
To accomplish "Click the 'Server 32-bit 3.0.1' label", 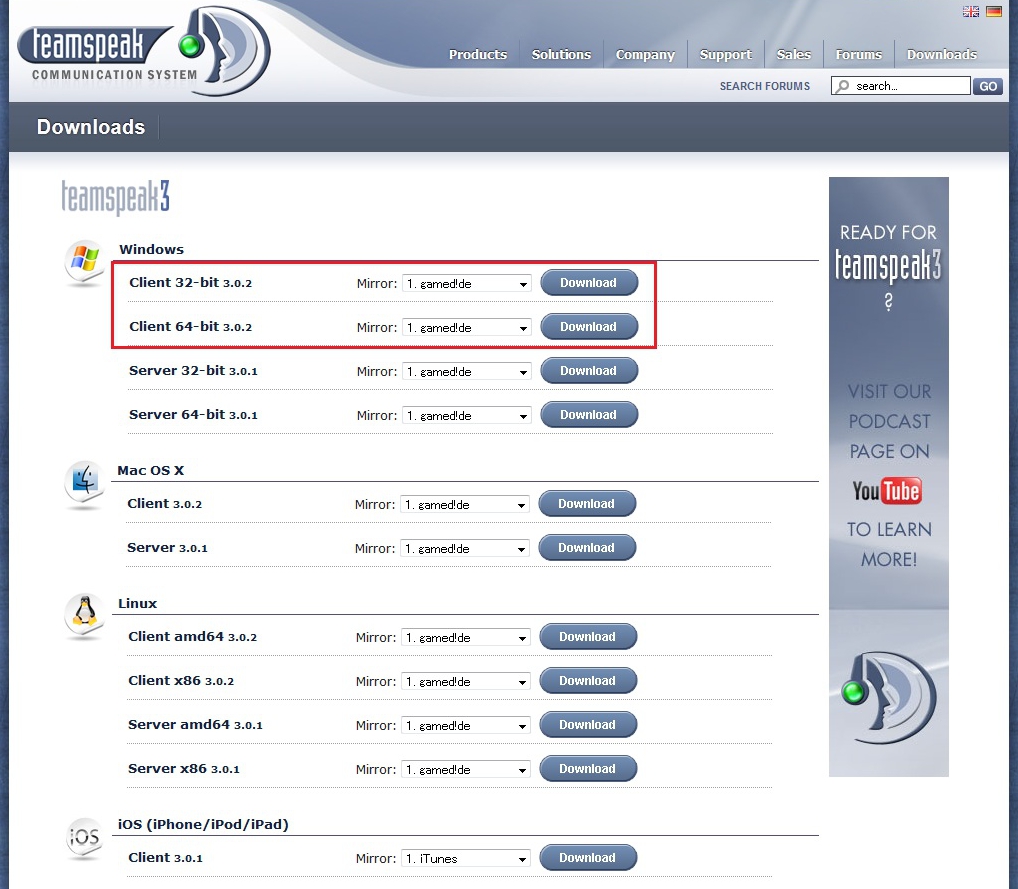I will [x=193, y=371].
